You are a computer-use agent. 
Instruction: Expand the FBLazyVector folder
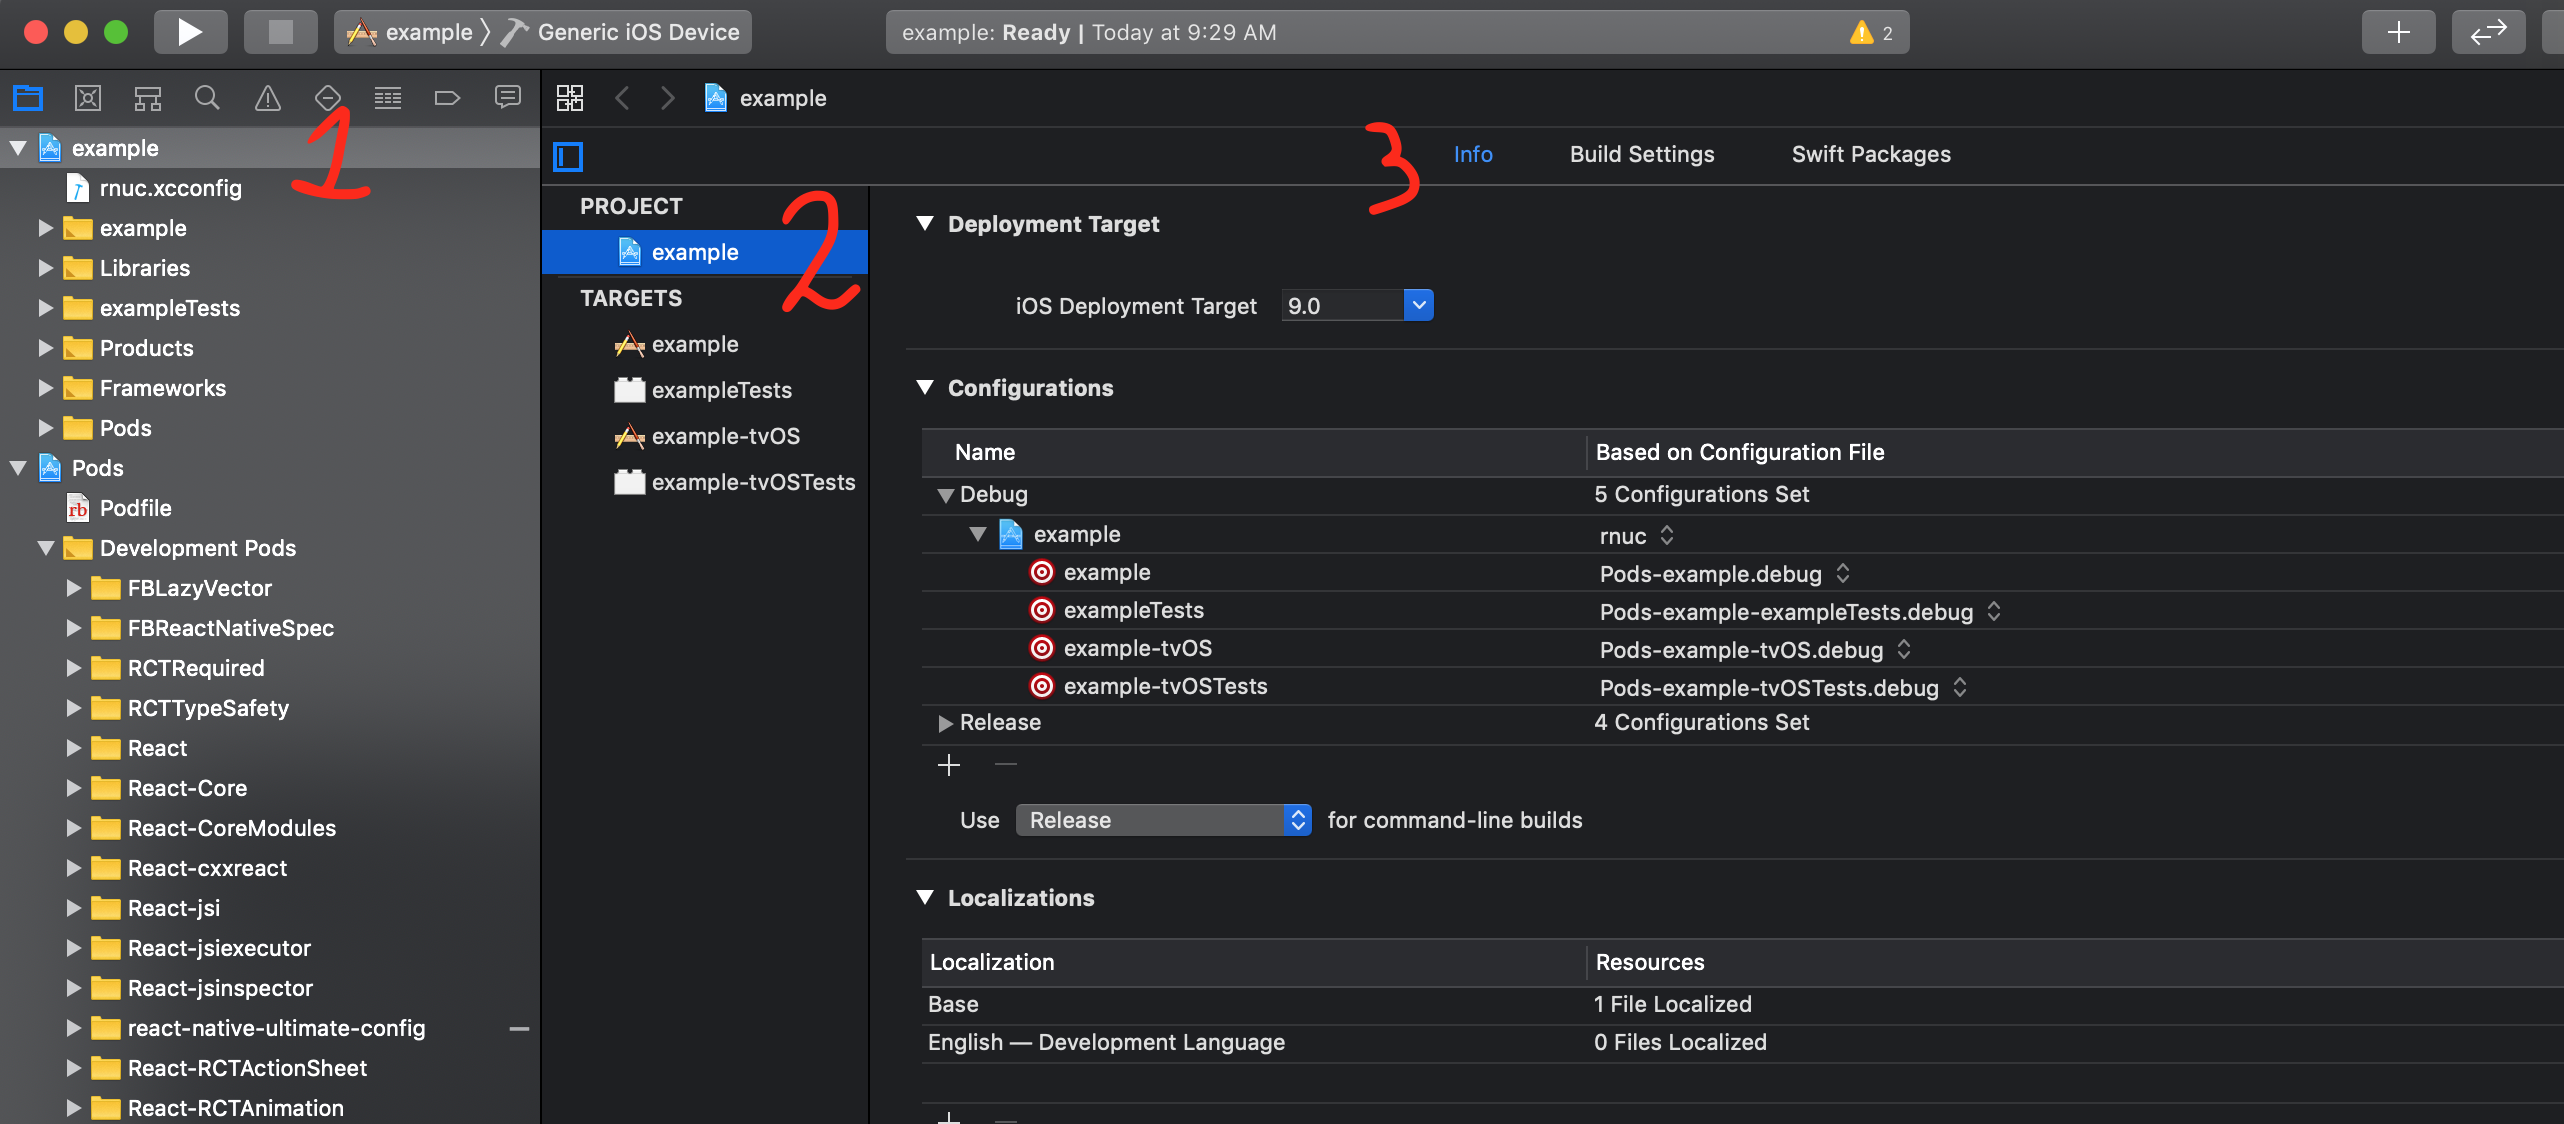click(x=73, y=588)
